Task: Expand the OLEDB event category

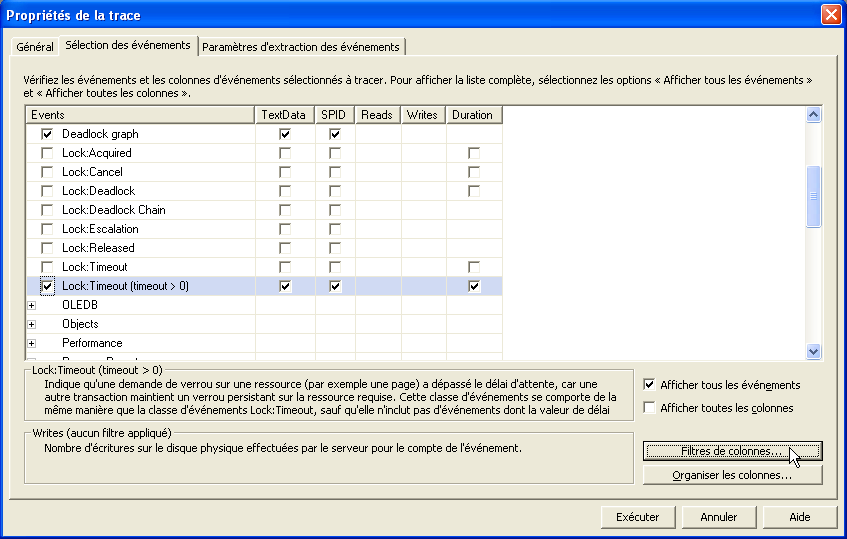Action: click(x=32, y=305)
